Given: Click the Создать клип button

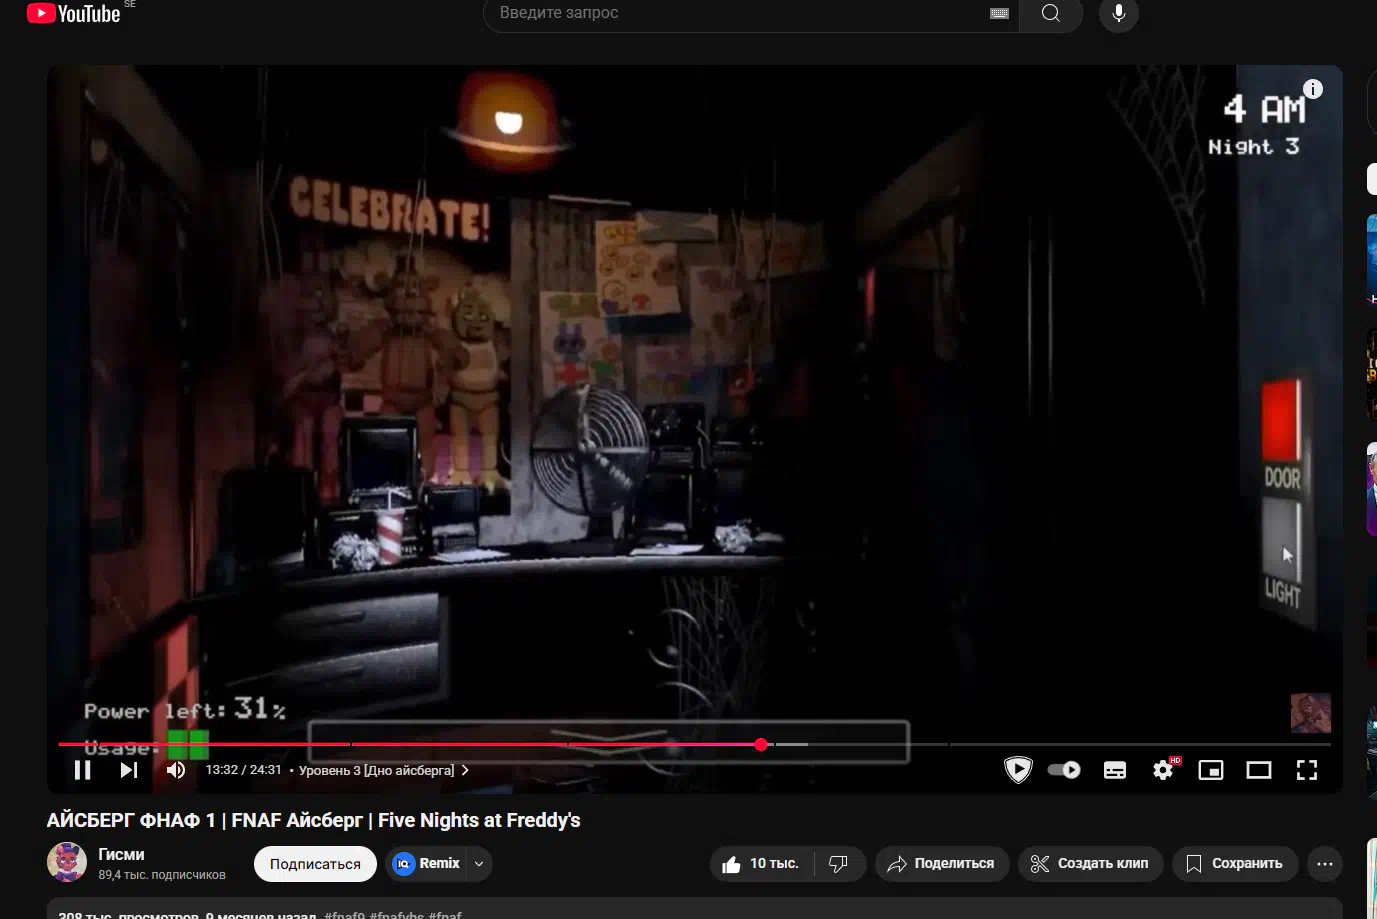Looking at the screenshot, I should coord(1090,864).
